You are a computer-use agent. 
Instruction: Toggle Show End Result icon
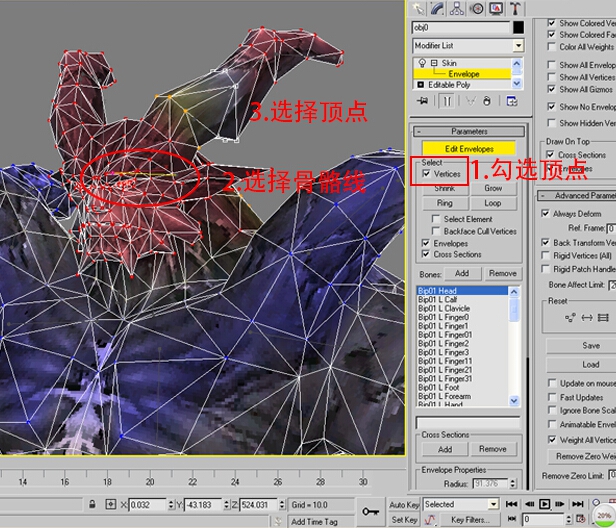447,101
